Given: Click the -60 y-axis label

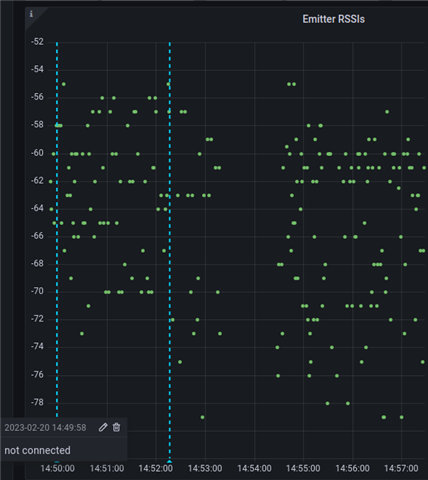Looking at the screenshot, I should point(37,153).
